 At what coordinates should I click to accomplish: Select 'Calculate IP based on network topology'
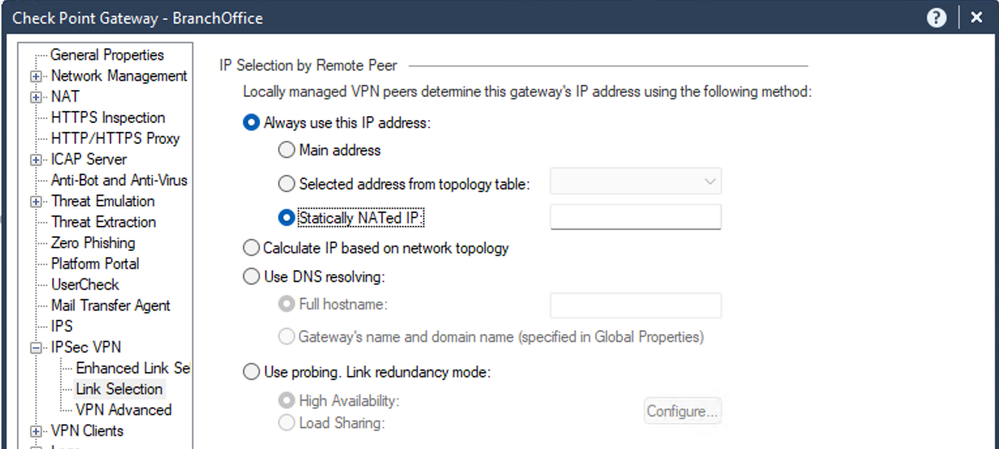252,248
